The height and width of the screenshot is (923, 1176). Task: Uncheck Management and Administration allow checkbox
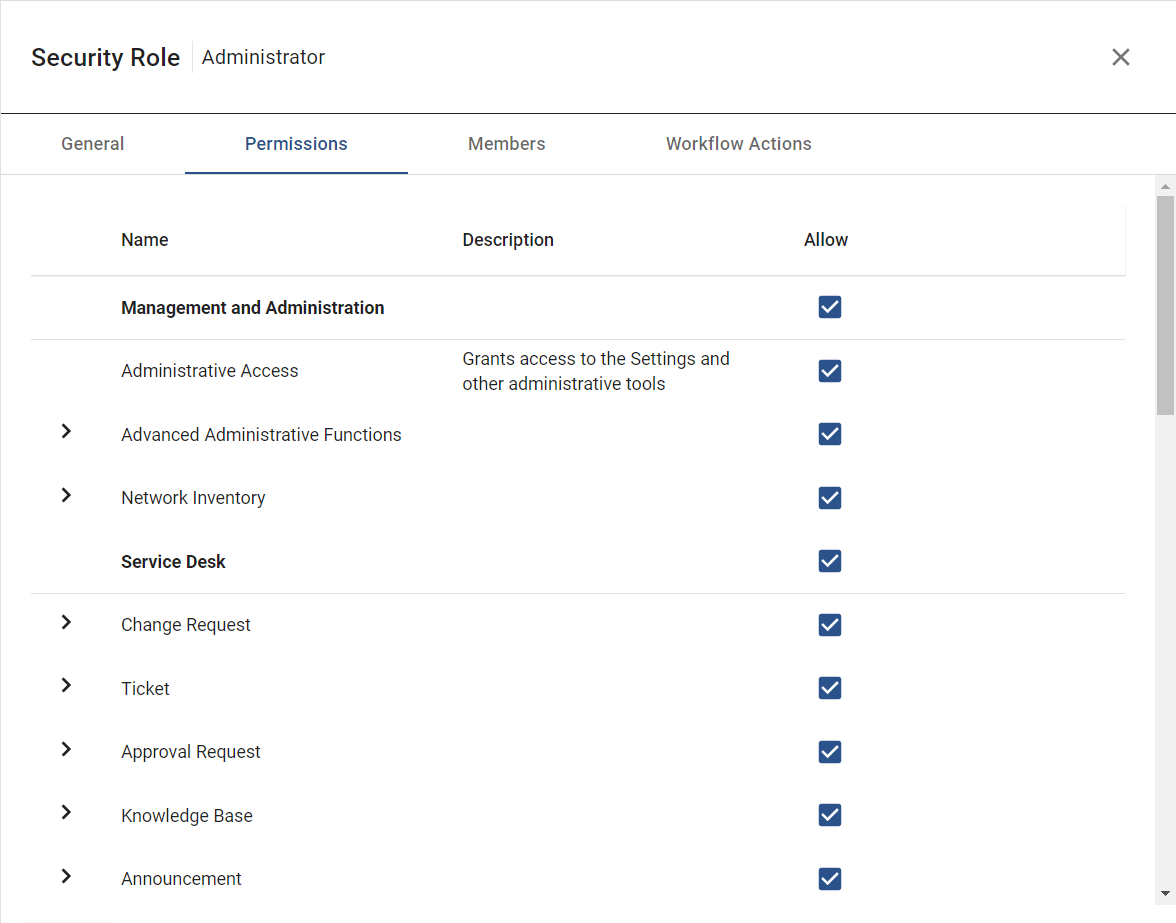(x=830, y=307)
